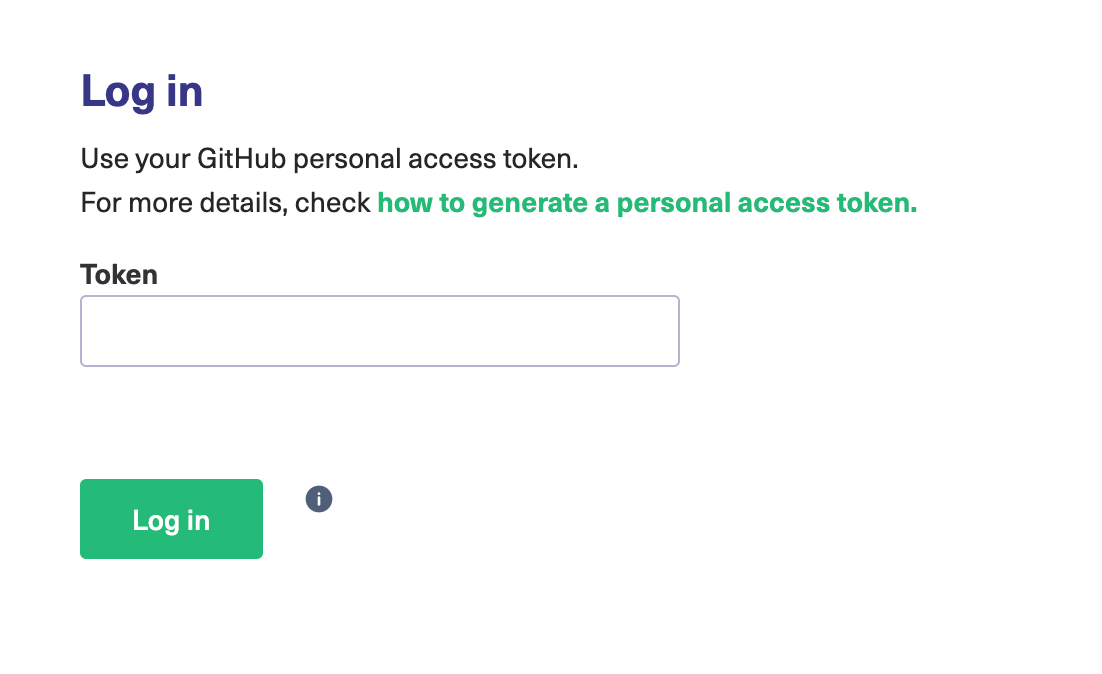The width and height of the screenshot is (1102, 674).
Task: Click the word 'token.' ending the green link
Action: pyautogui.click(x=877, y=203)
